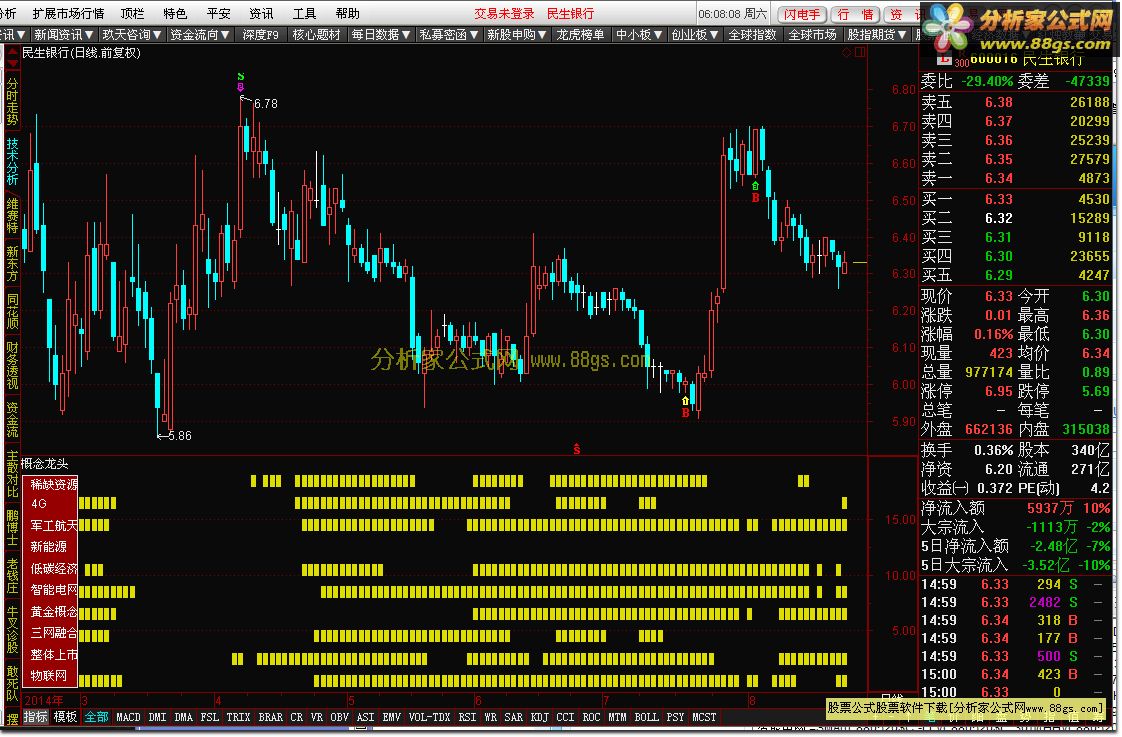1122x737 pixels.
Task: Apply the VOL-TDX indicator
Action: tap(429, 717)
